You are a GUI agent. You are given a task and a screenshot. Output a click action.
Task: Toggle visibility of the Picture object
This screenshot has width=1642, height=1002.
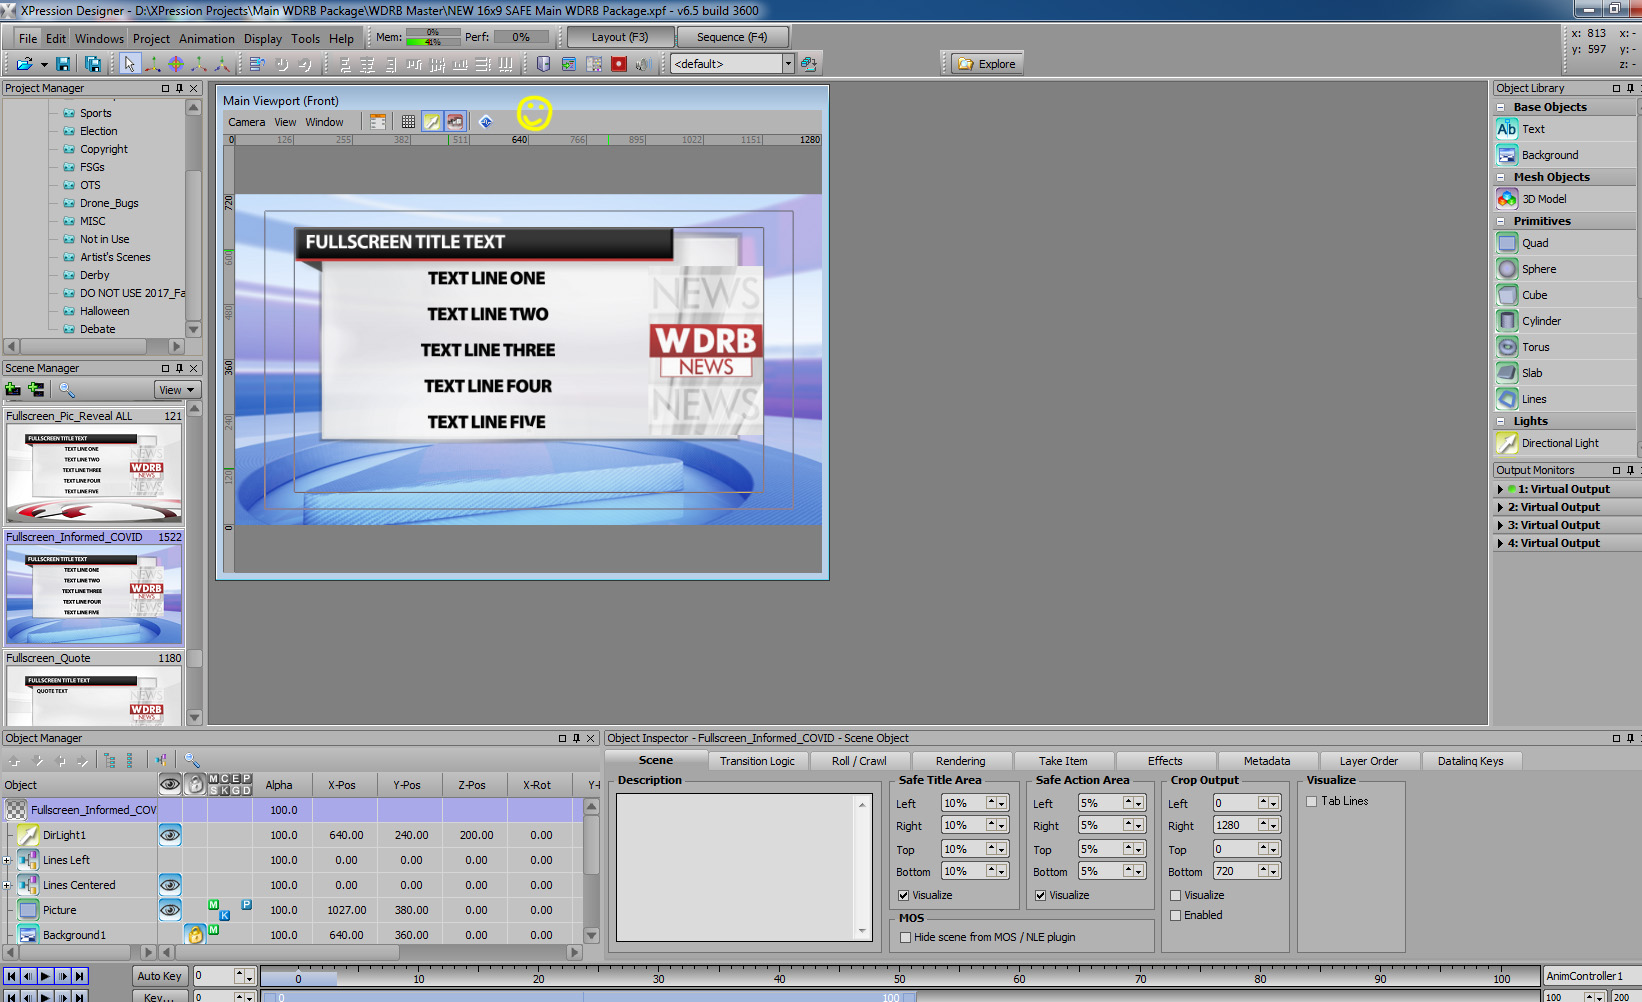click(x=170, y=910)
